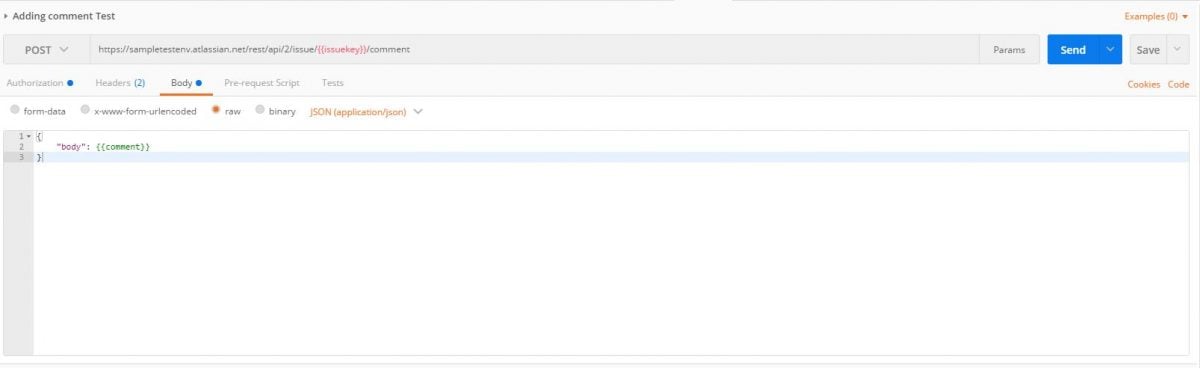Select the form-data radio button

(x=14, y=111)
